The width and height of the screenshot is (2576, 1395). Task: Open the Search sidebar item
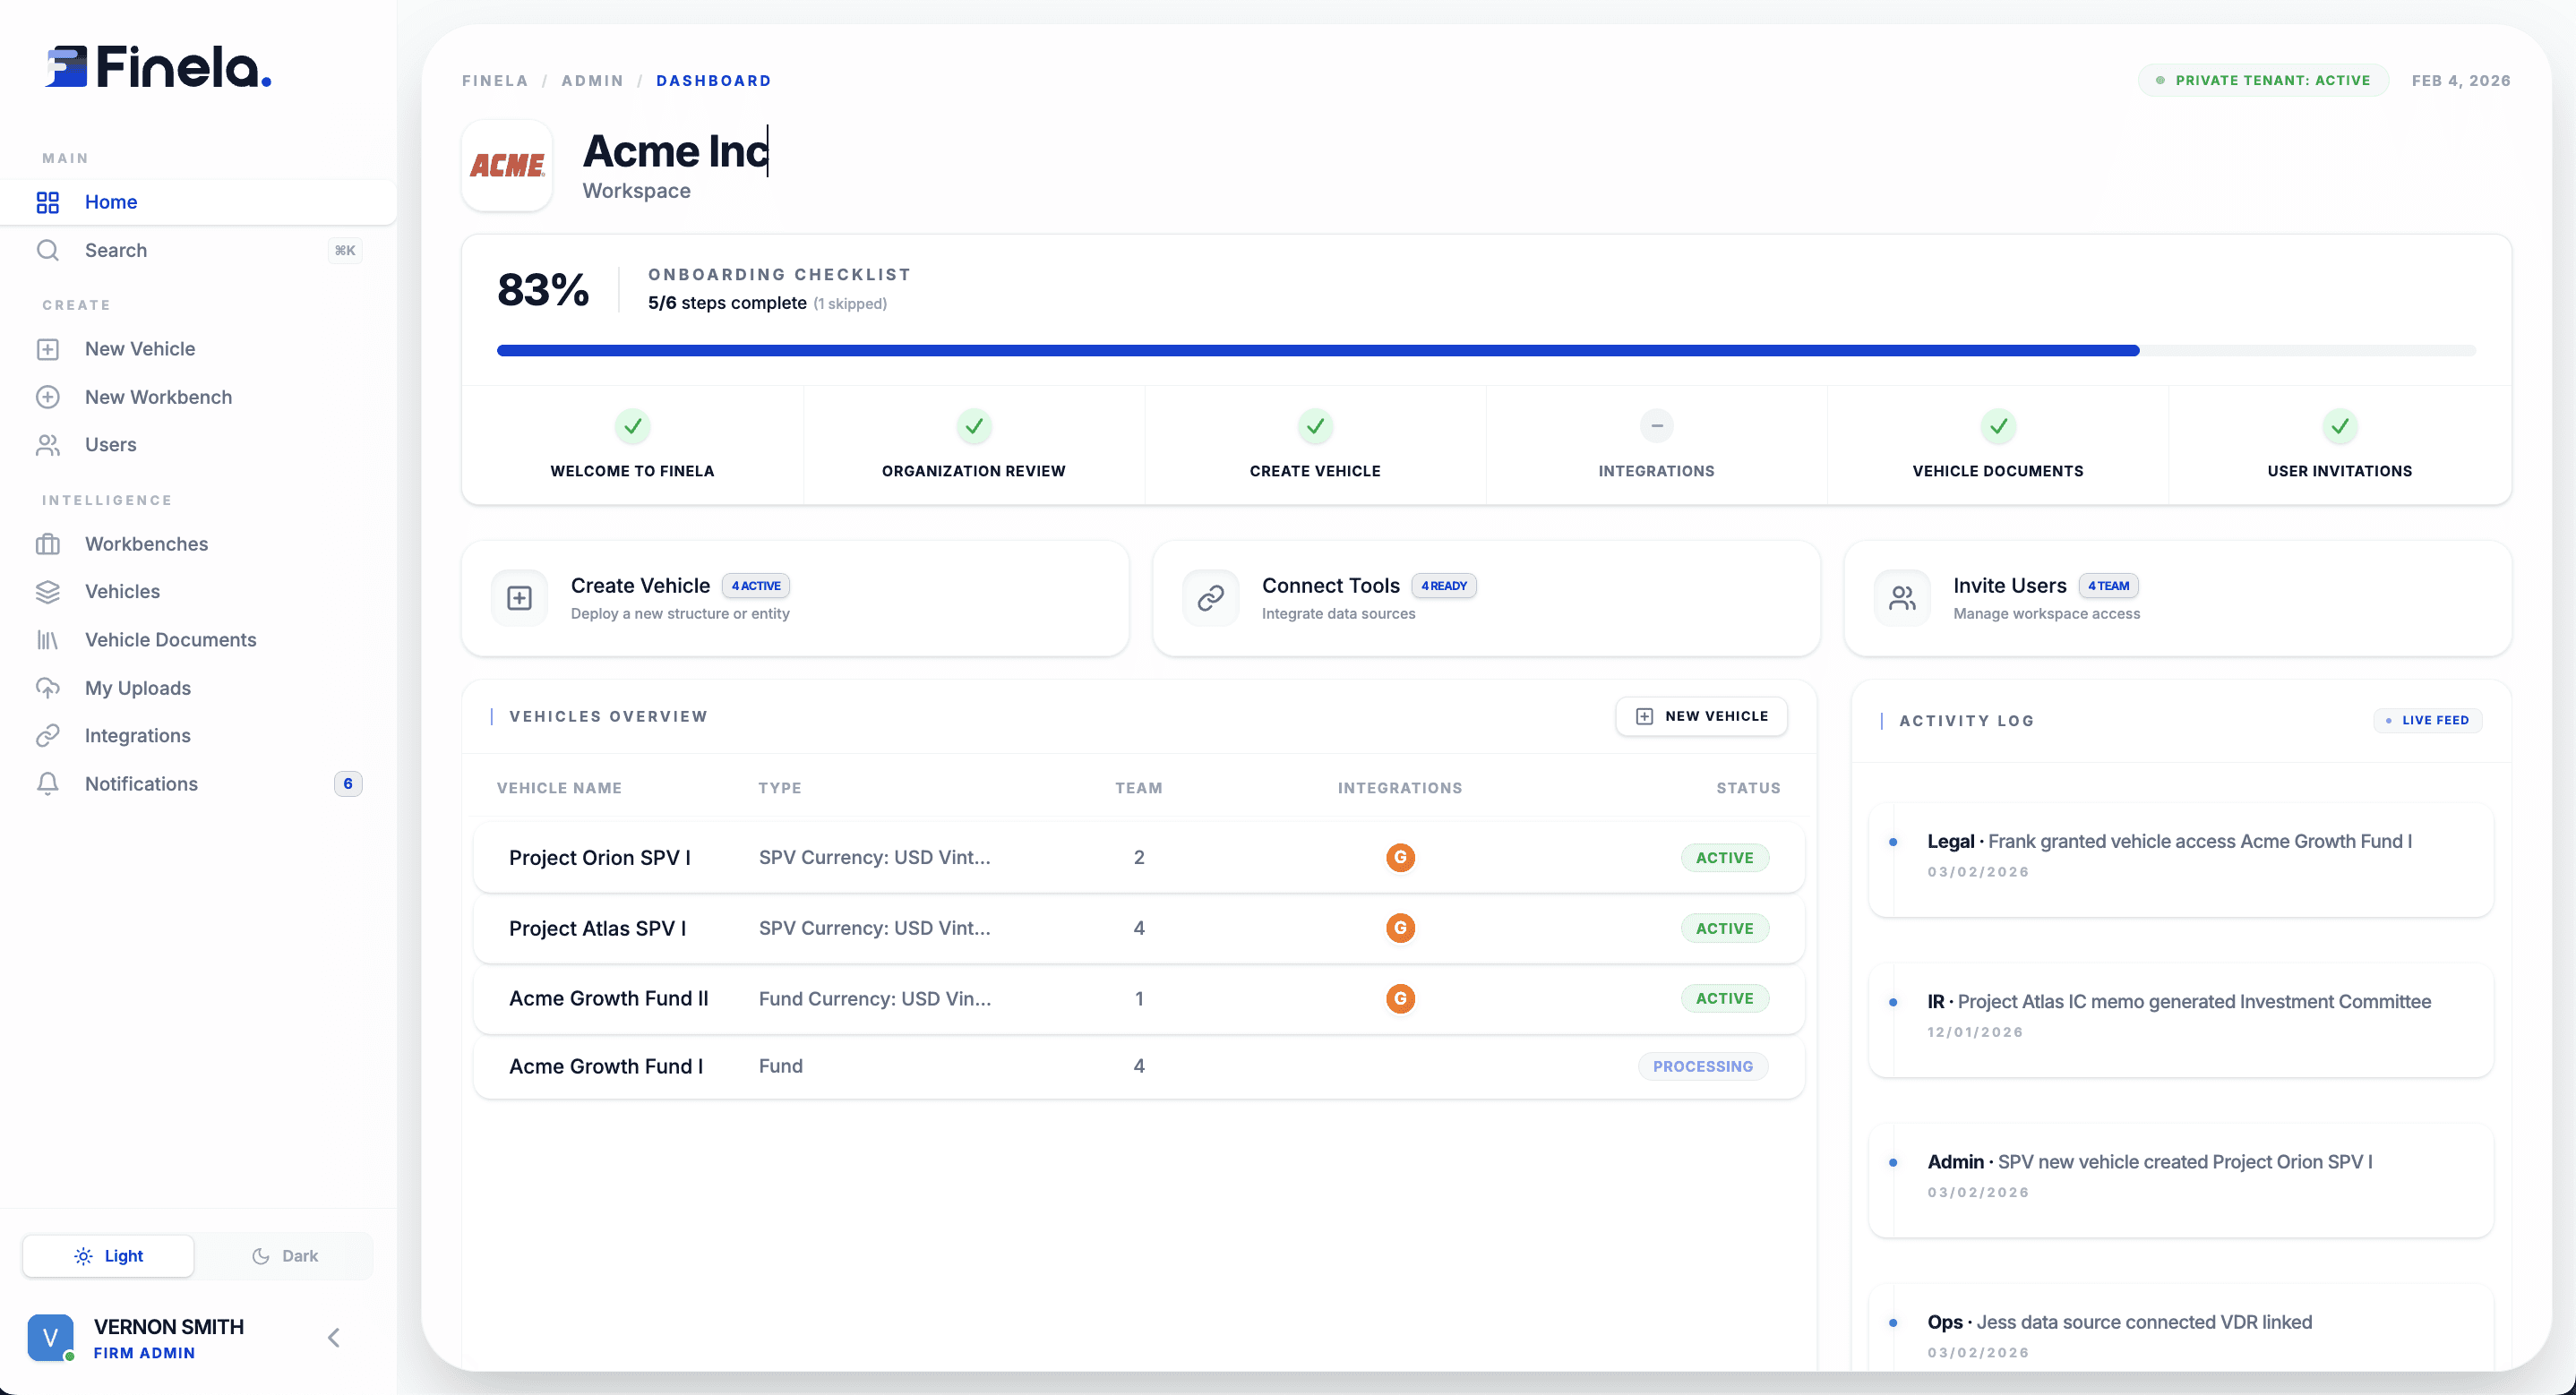116,250
